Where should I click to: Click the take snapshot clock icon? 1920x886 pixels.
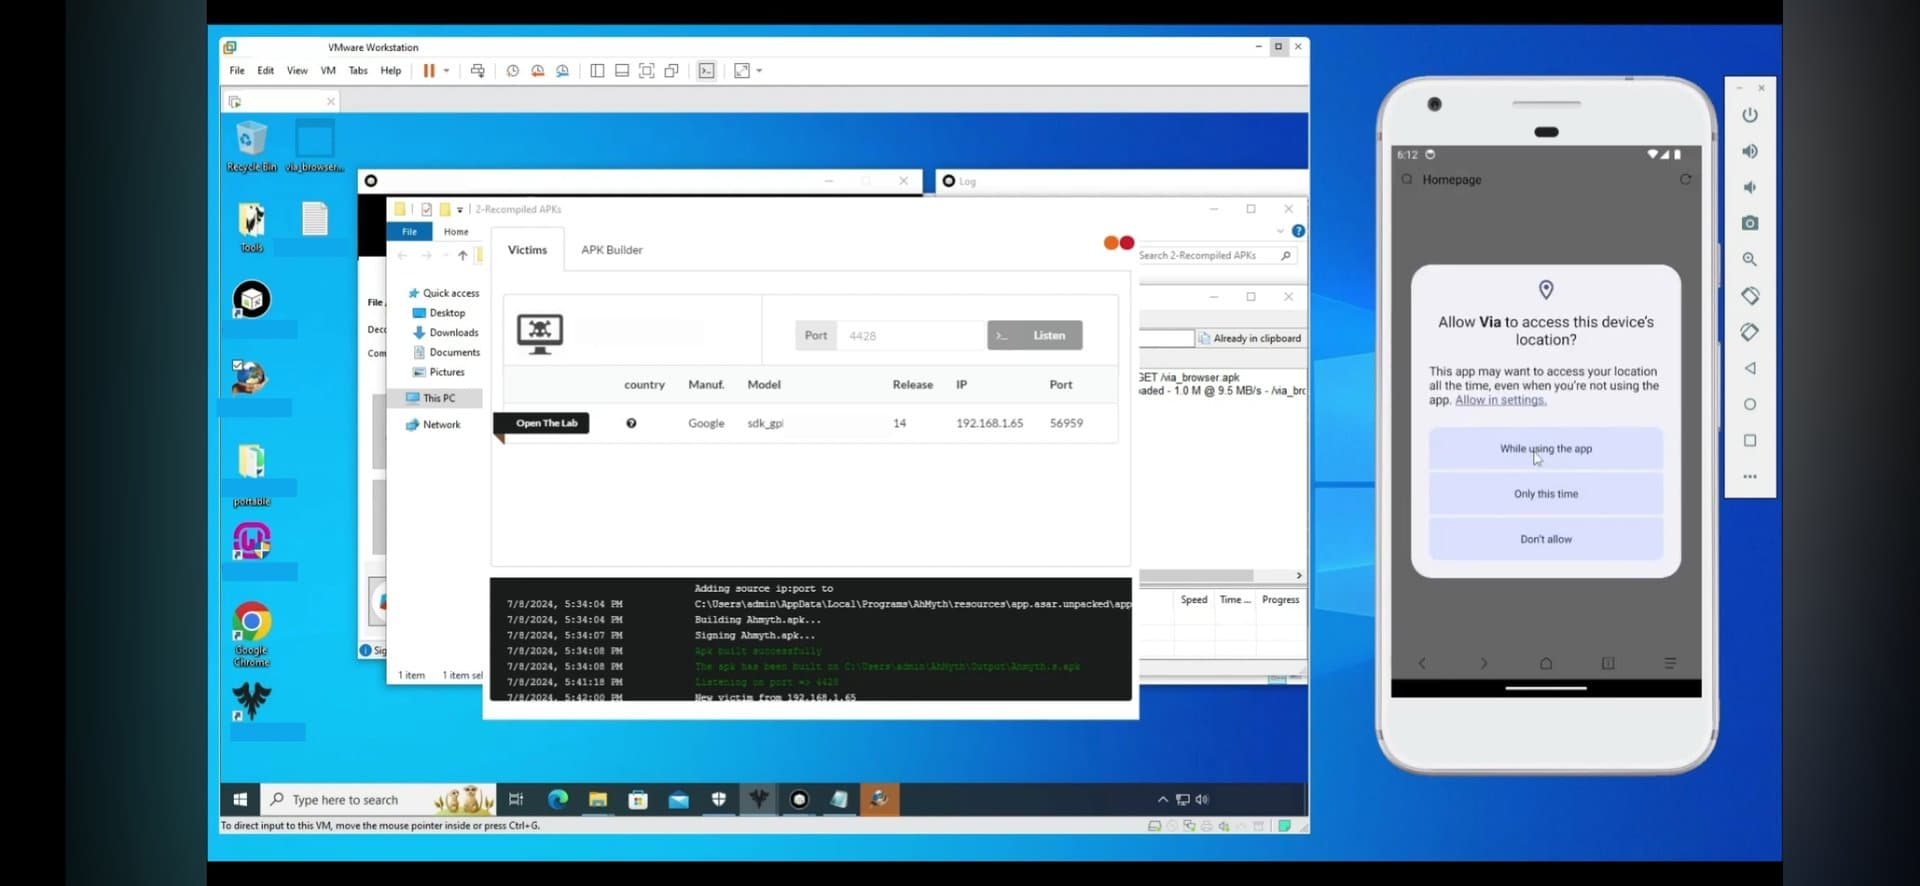(513, 71)
